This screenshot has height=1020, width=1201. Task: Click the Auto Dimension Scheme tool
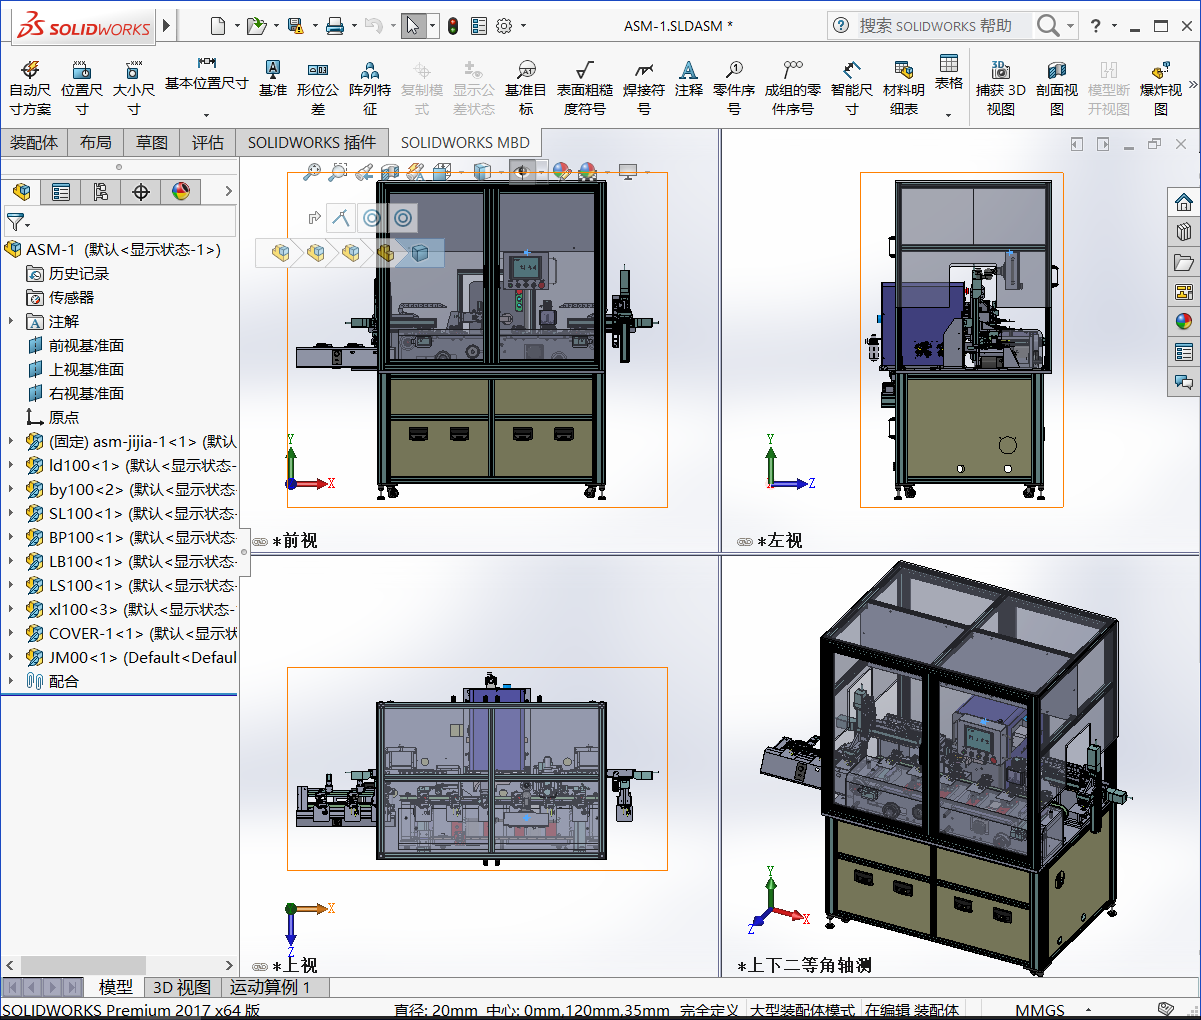point(30,87)
